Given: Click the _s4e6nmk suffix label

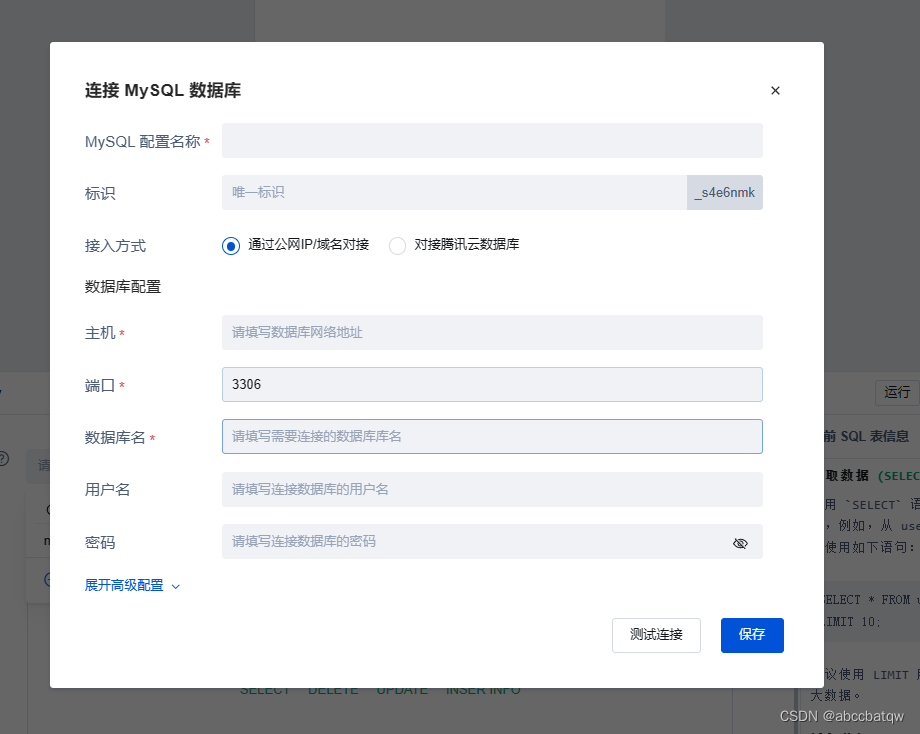Looking at the screenshot, I should (x=725, y=192).
